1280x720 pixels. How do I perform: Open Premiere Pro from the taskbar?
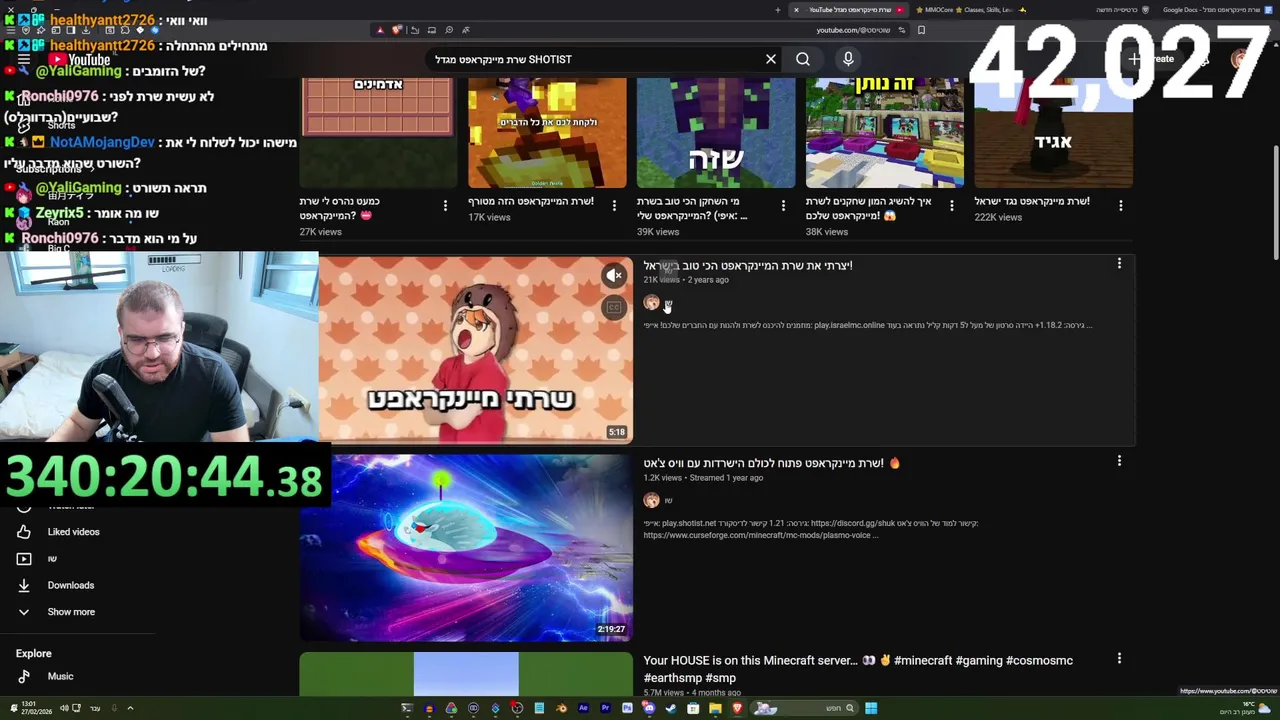click(605, 708)
